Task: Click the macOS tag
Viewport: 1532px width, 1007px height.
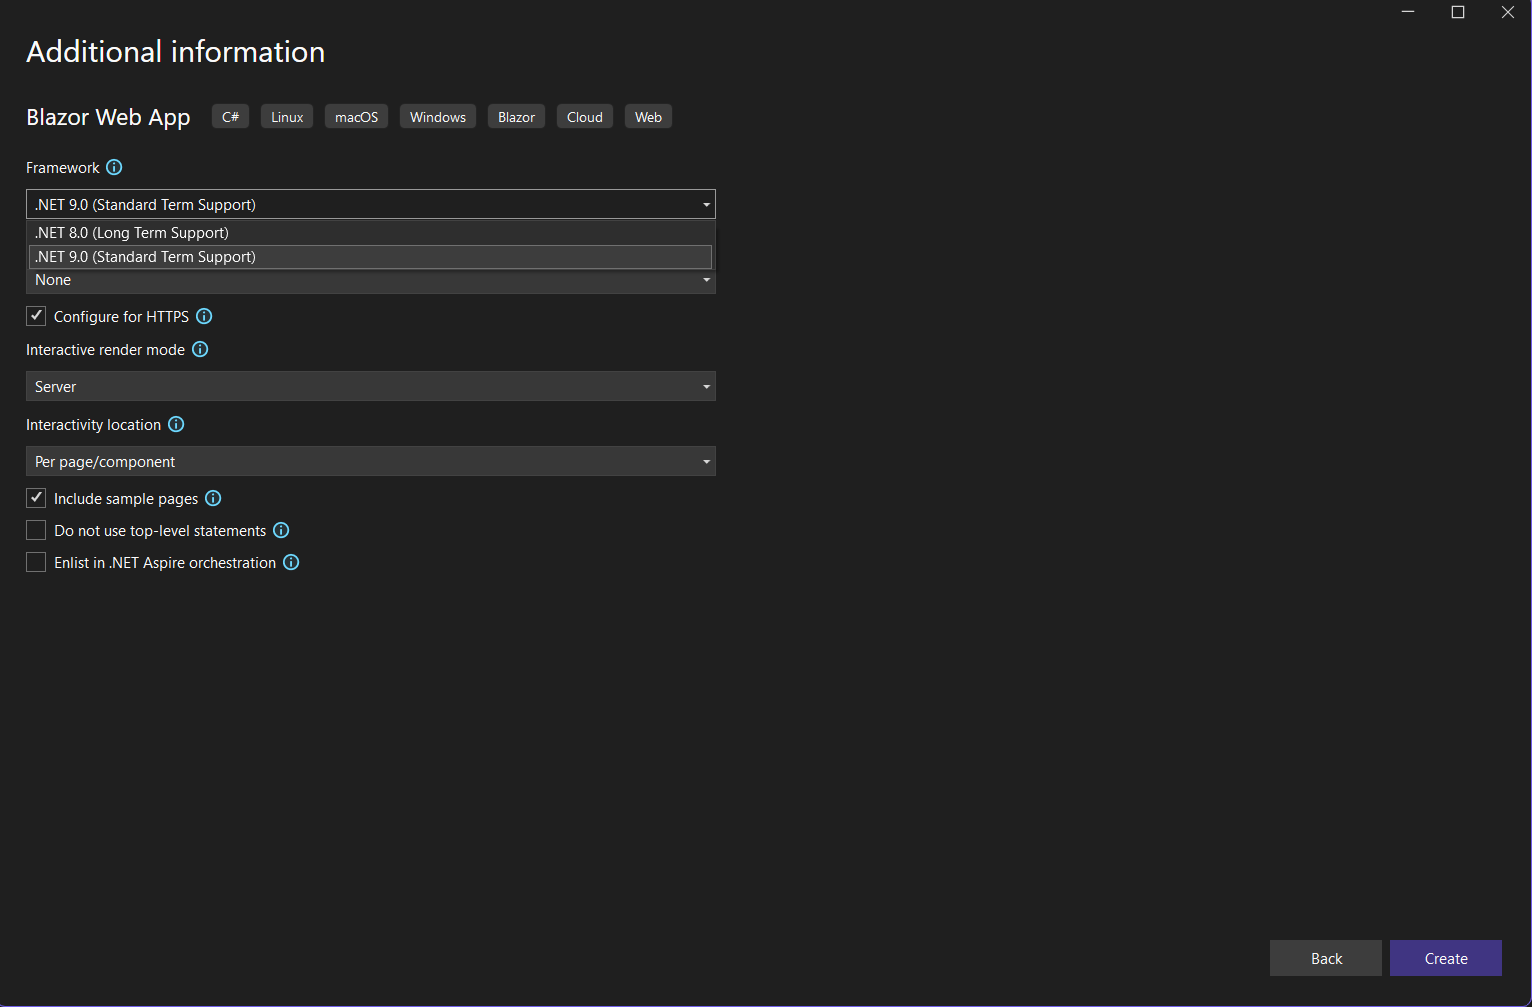Action: (x=357, y=117)
